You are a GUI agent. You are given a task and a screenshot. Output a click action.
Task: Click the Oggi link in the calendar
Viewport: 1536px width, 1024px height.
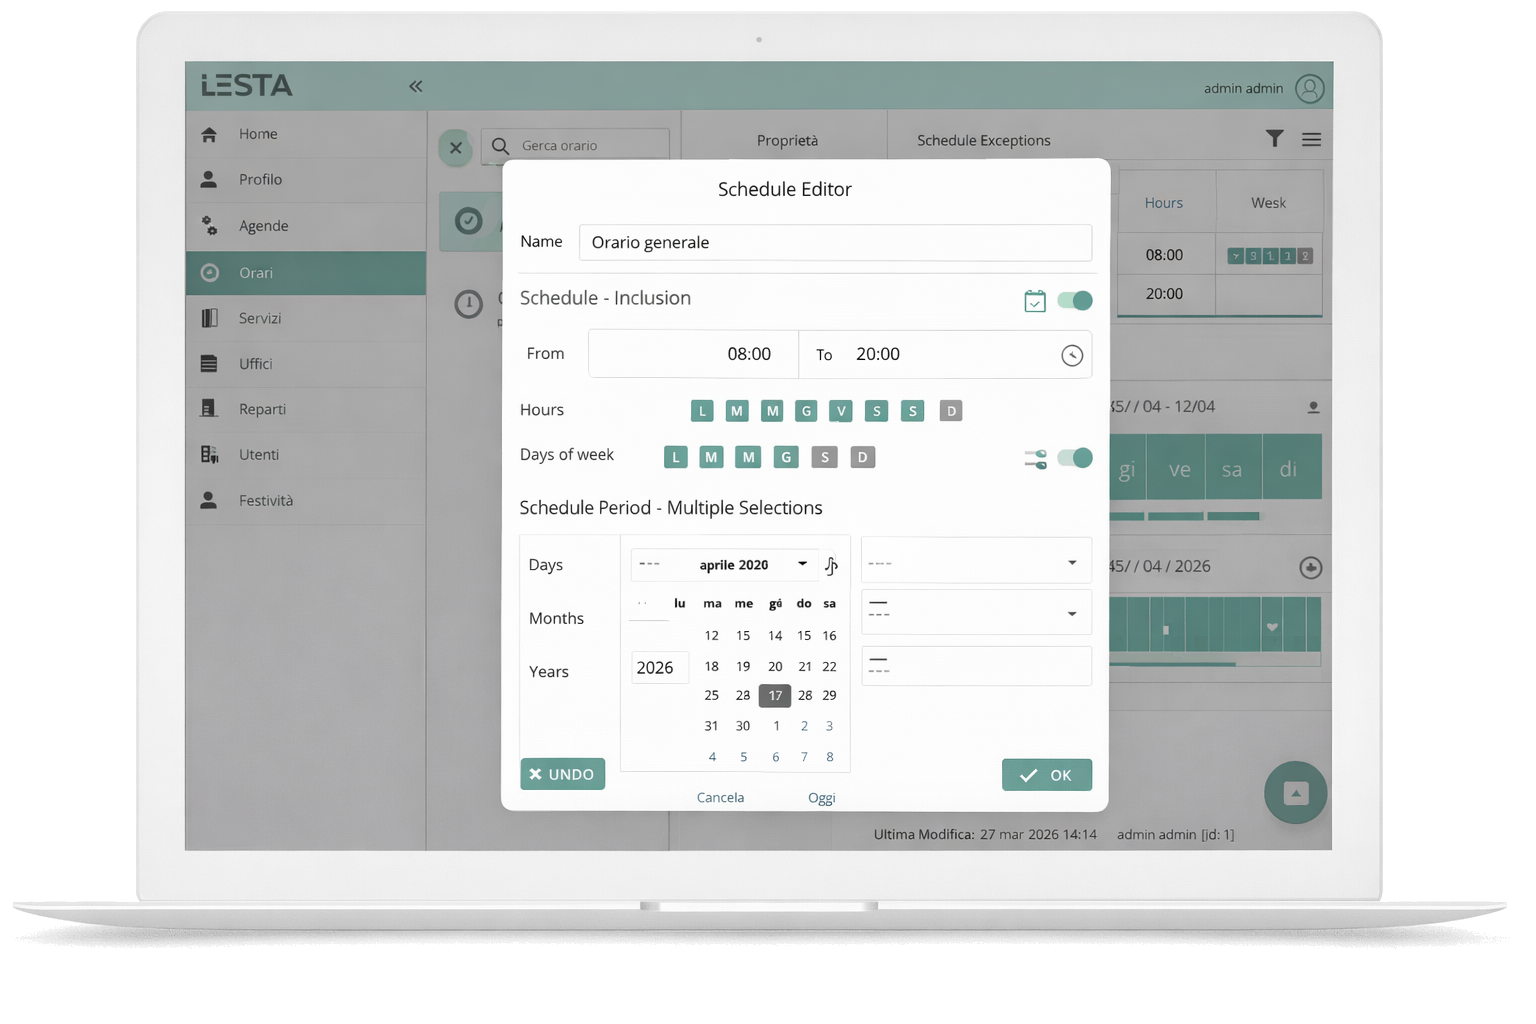coord(821,797)
